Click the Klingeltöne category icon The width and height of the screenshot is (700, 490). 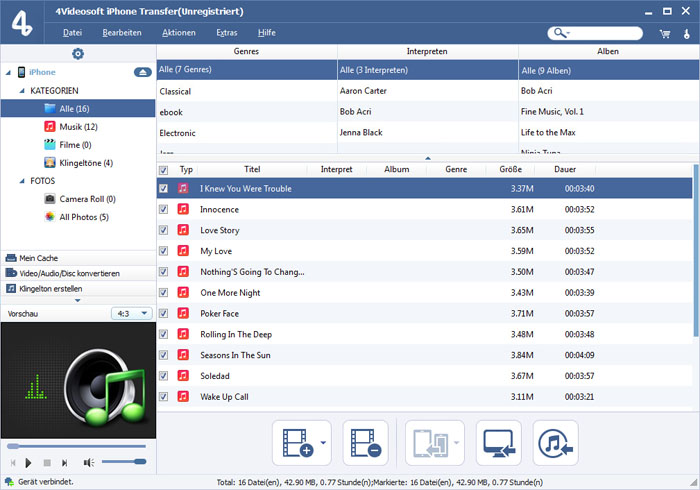point(50,162)
